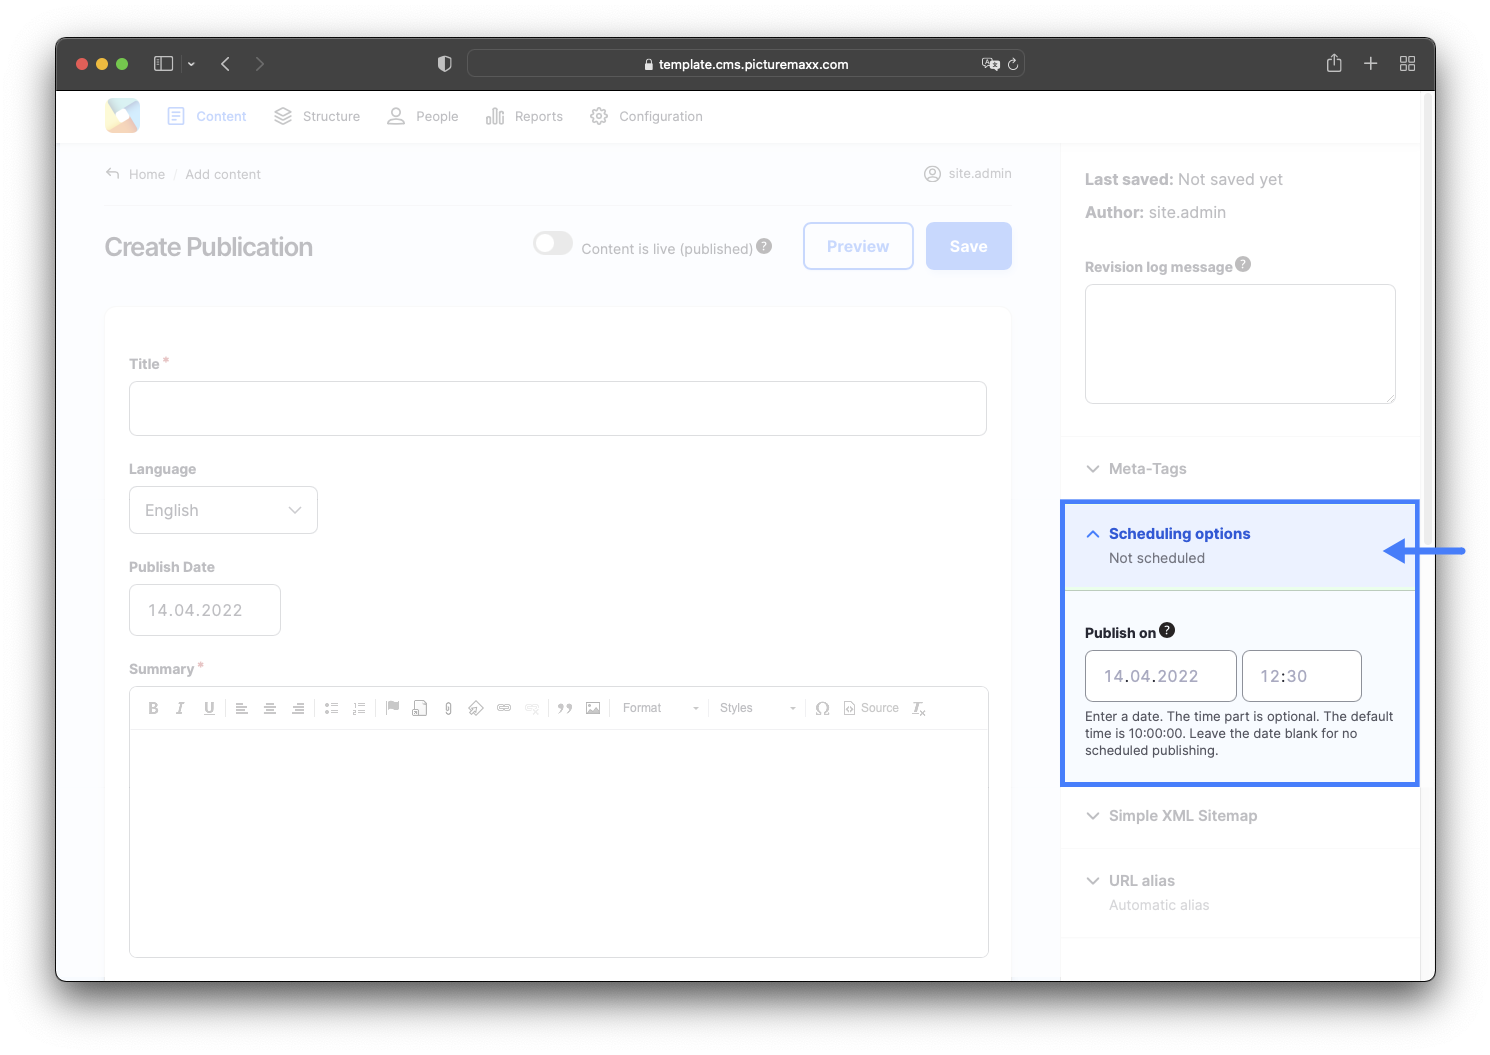Viewport: 1490px width, 1055px height.
Task: Align text right in Summary editor
Action: click(x=298, y=708)
